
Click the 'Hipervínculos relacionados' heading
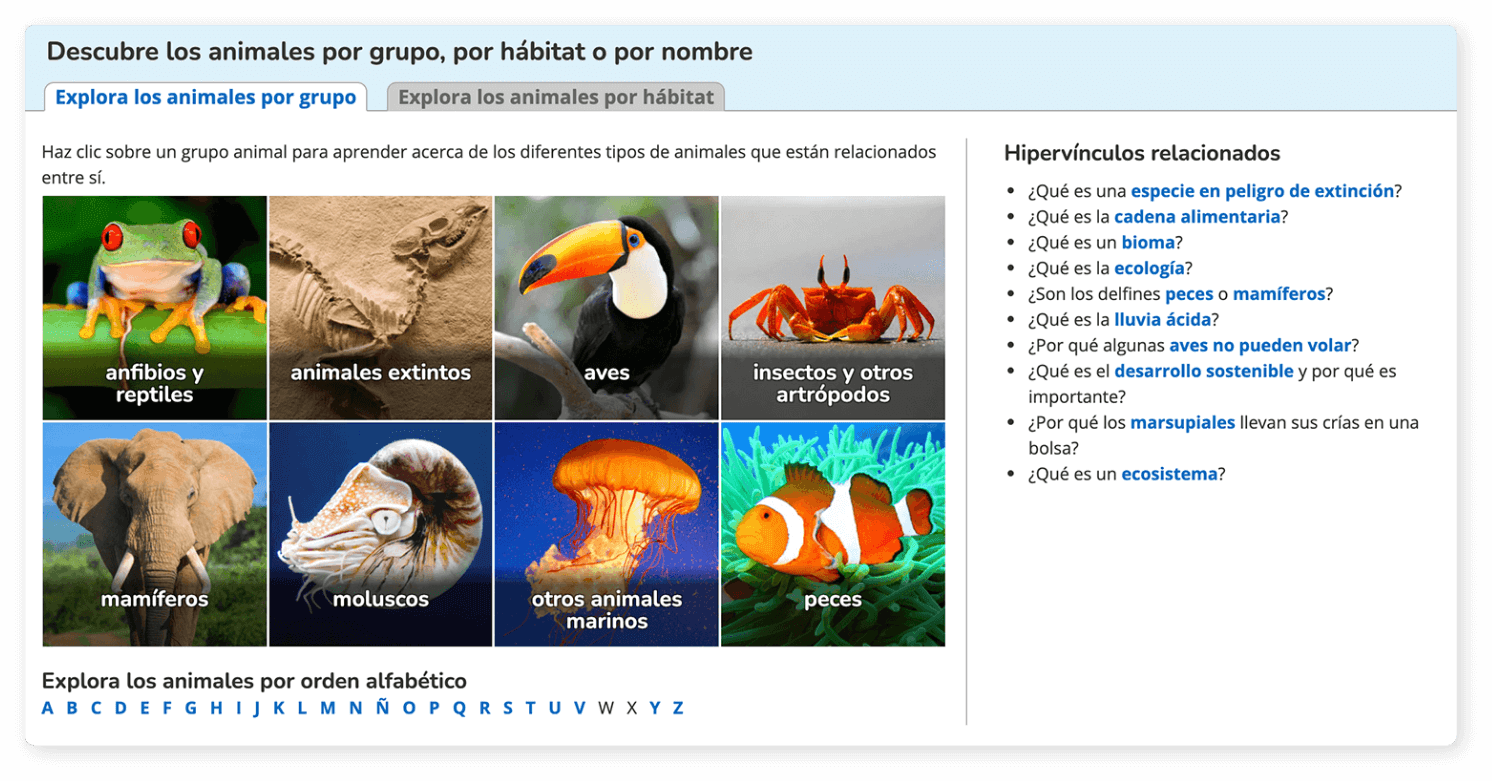tap(1142, 153)
